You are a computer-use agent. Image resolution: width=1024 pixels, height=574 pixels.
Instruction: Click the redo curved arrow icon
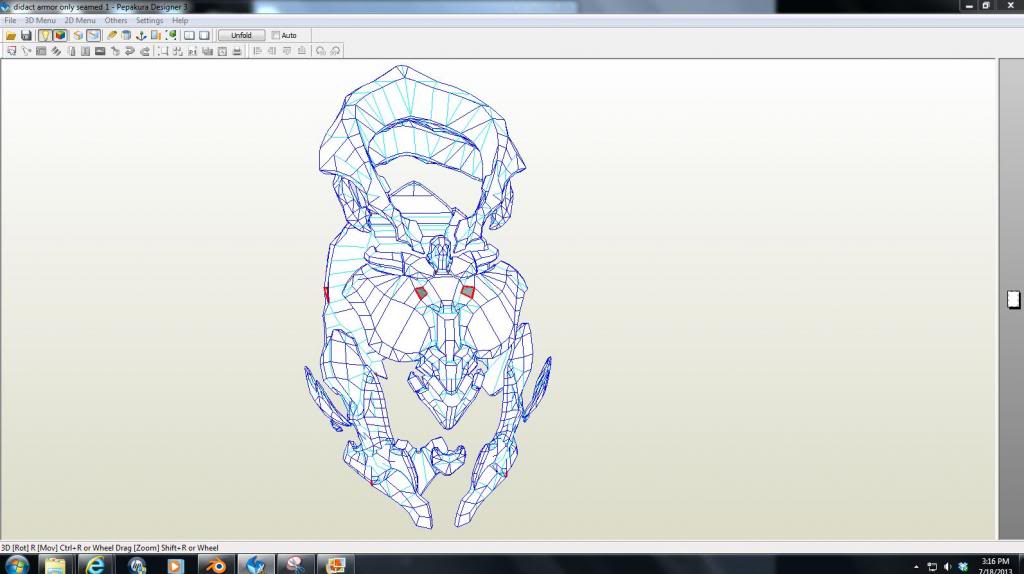[144, 51]
